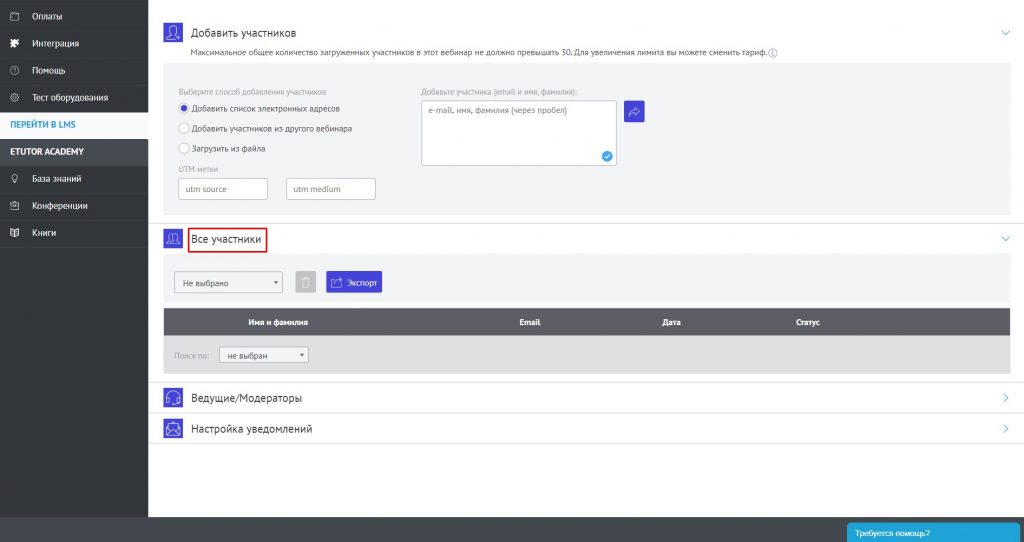The image size is (1024, 542).
Task: Click the 'utm source' input field
Action: pyautogui.click(x=223, y=189)
